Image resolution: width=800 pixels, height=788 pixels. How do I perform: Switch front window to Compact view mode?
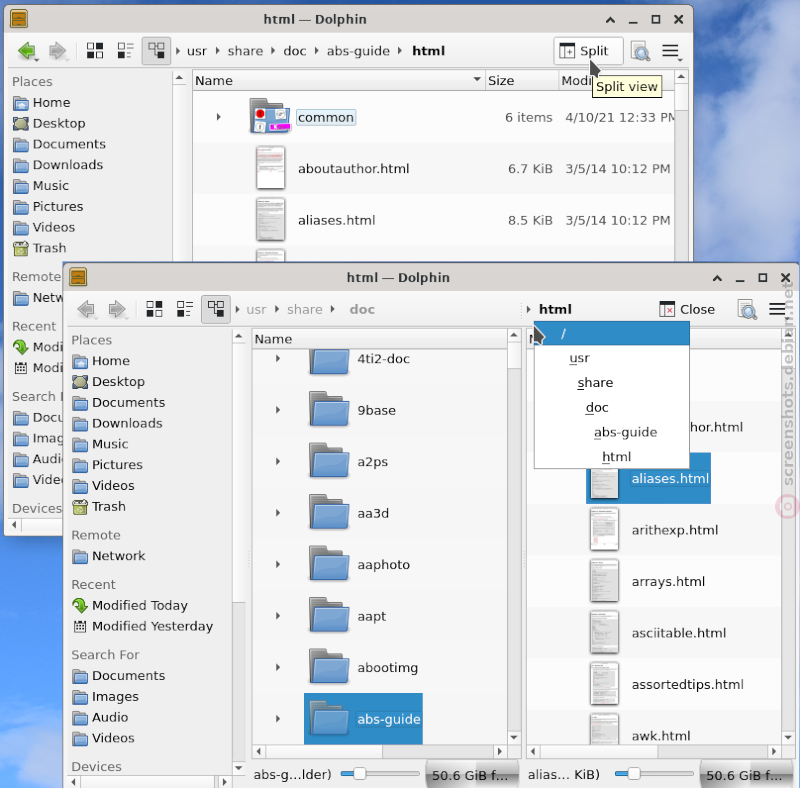(185, 309)
